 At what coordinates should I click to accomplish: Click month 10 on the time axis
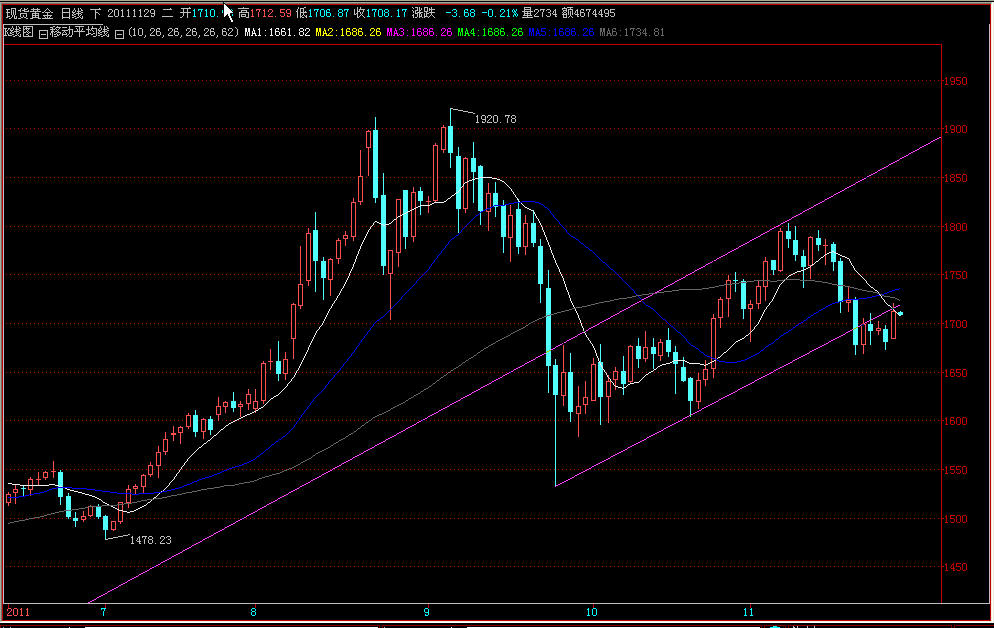pyautogui.click(x=591, y=612)
